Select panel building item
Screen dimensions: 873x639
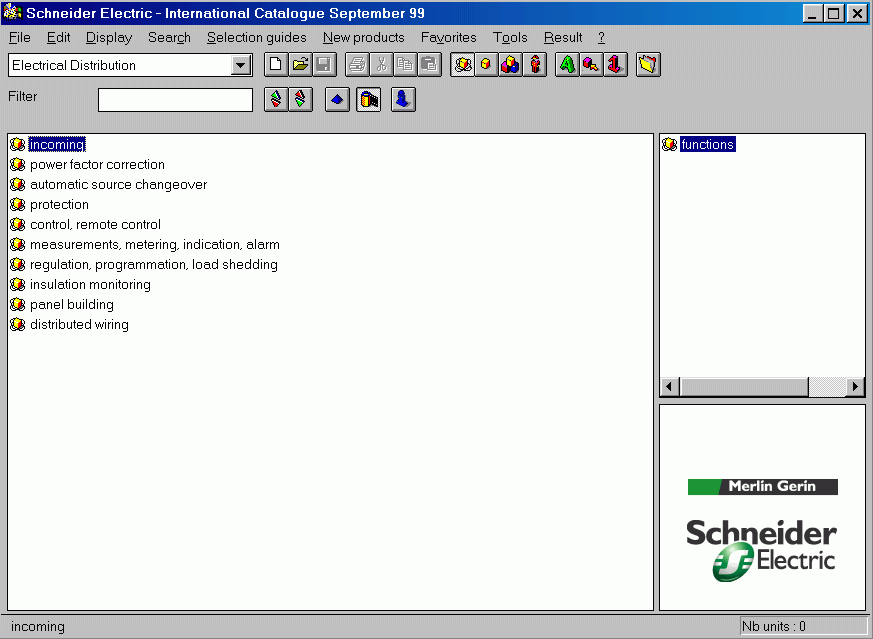72,305
